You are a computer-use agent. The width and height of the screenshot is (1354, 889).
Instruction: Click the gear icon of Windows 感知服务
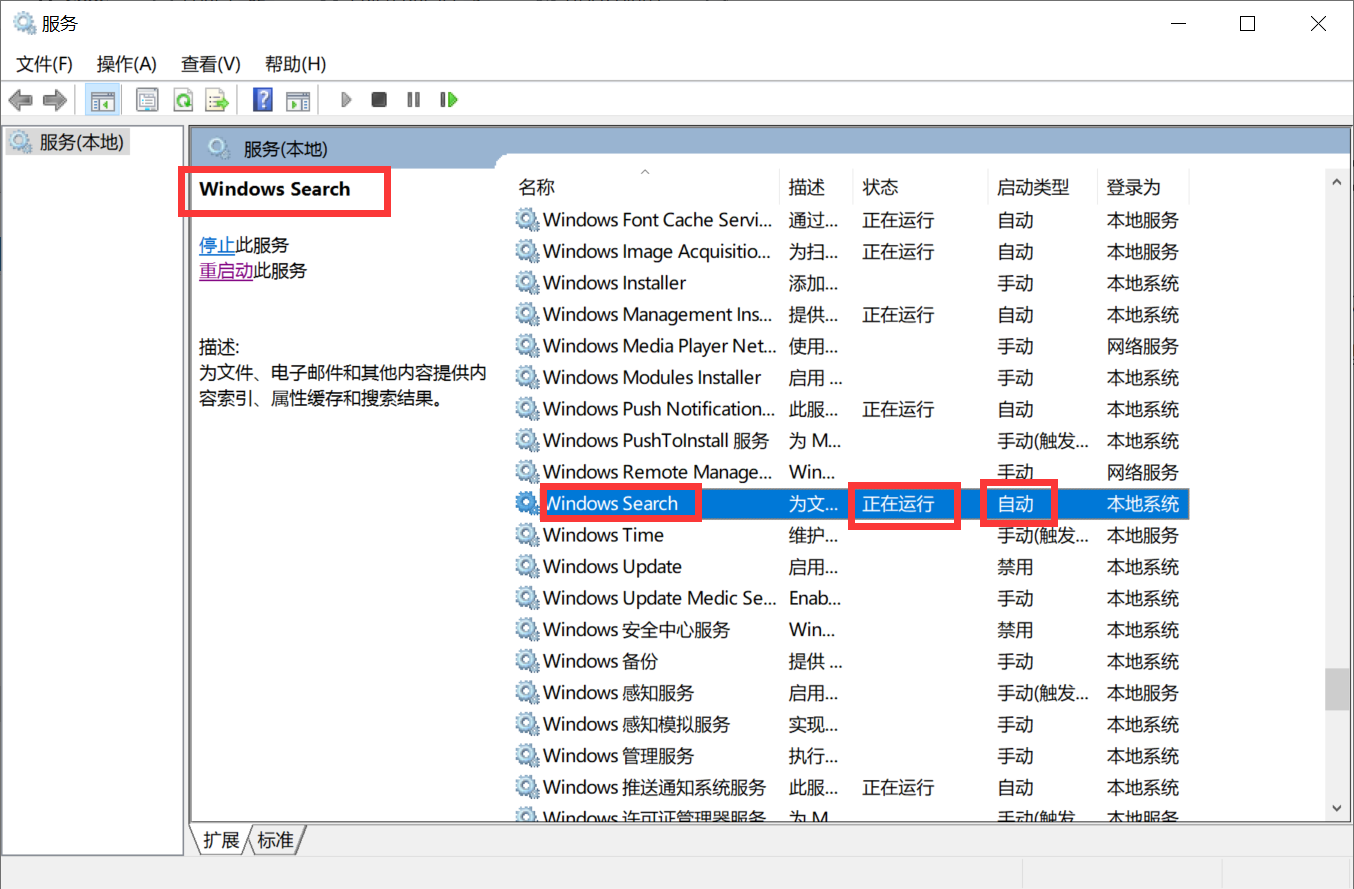tap(527, 693)
